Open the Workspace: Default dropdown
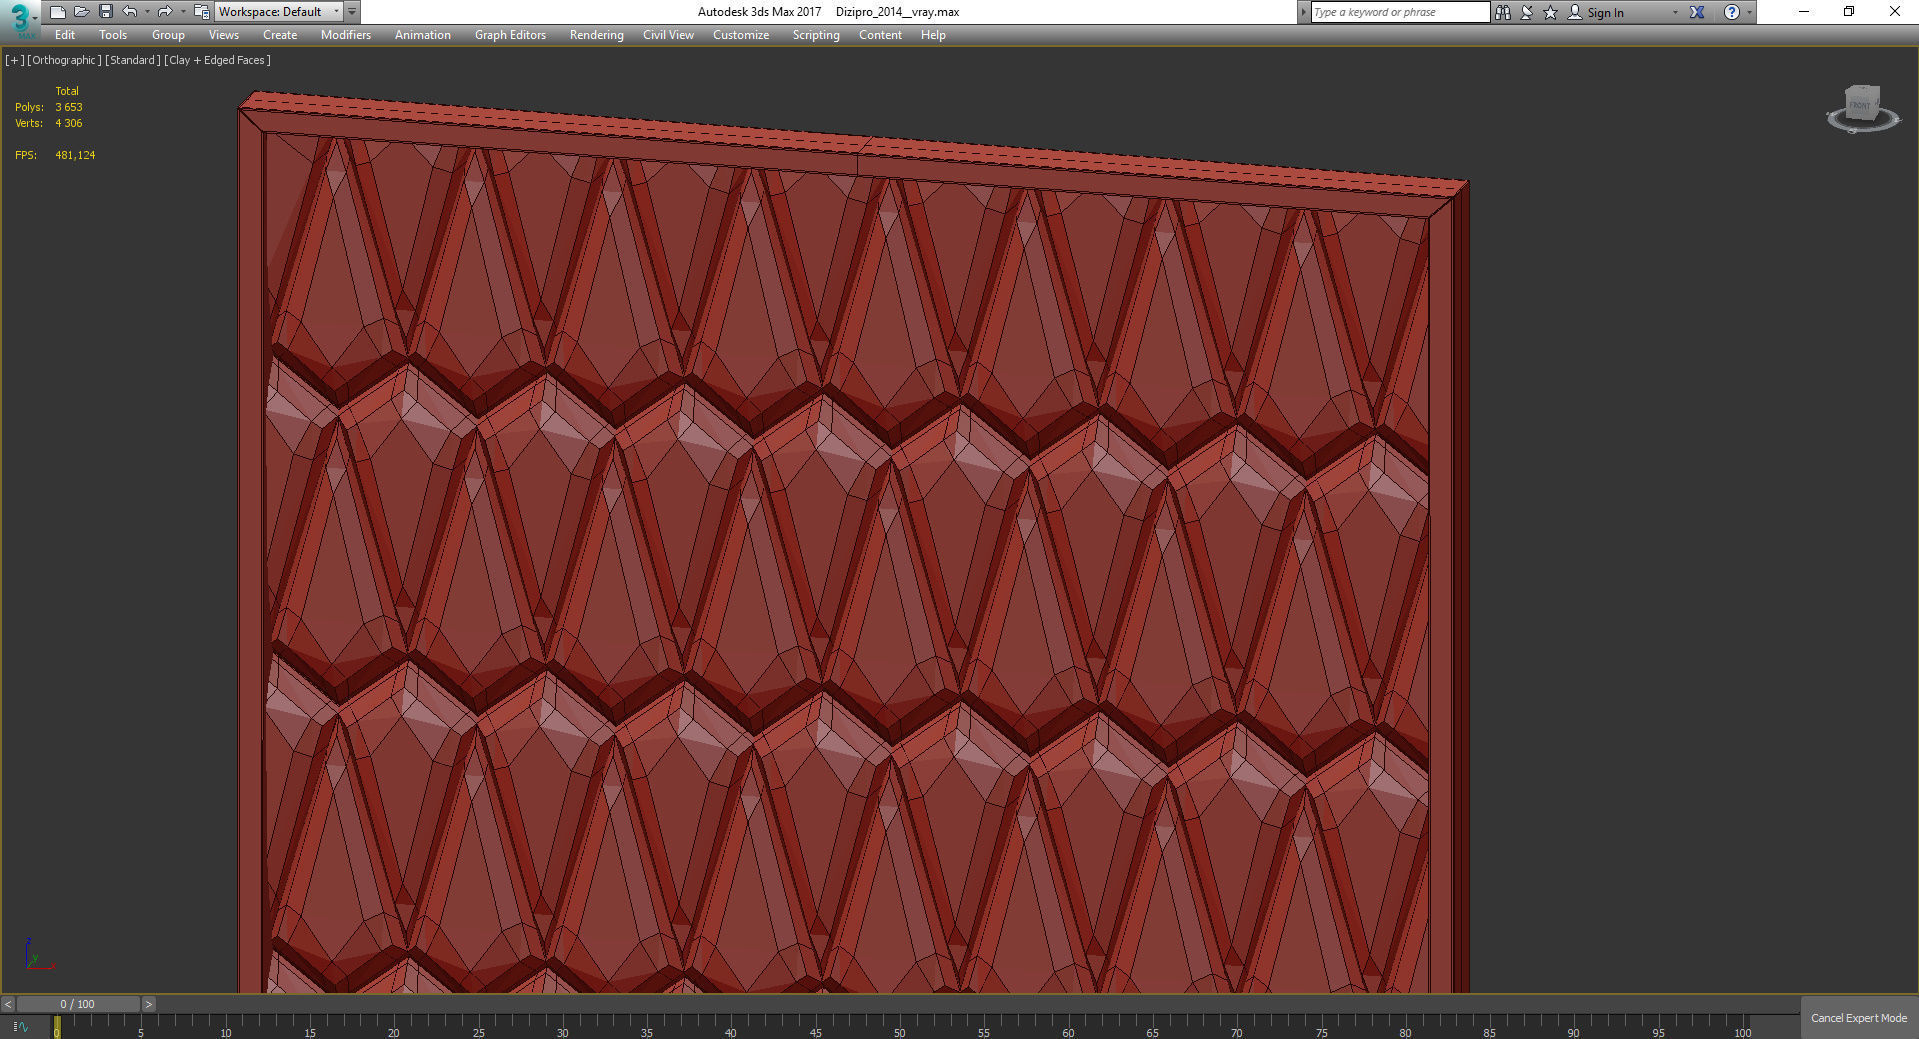 [279, 12]
